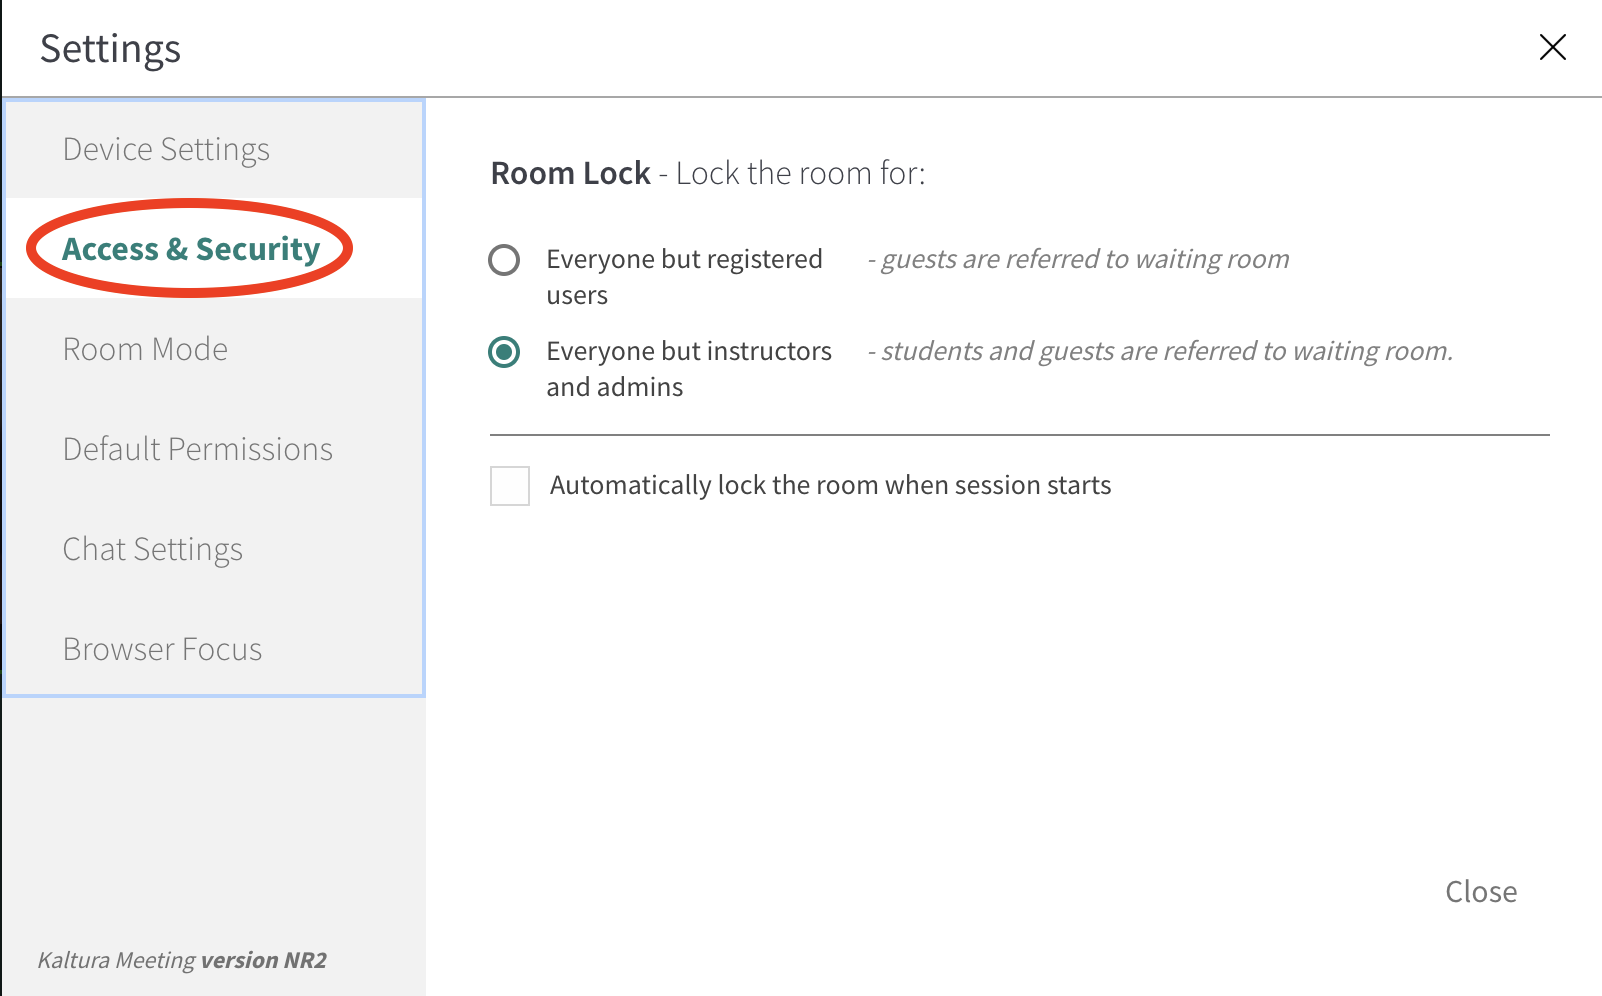Click the 'Lock the room for:' subtitle text
Screen dimensions: 1602x996
coord(800,173)
